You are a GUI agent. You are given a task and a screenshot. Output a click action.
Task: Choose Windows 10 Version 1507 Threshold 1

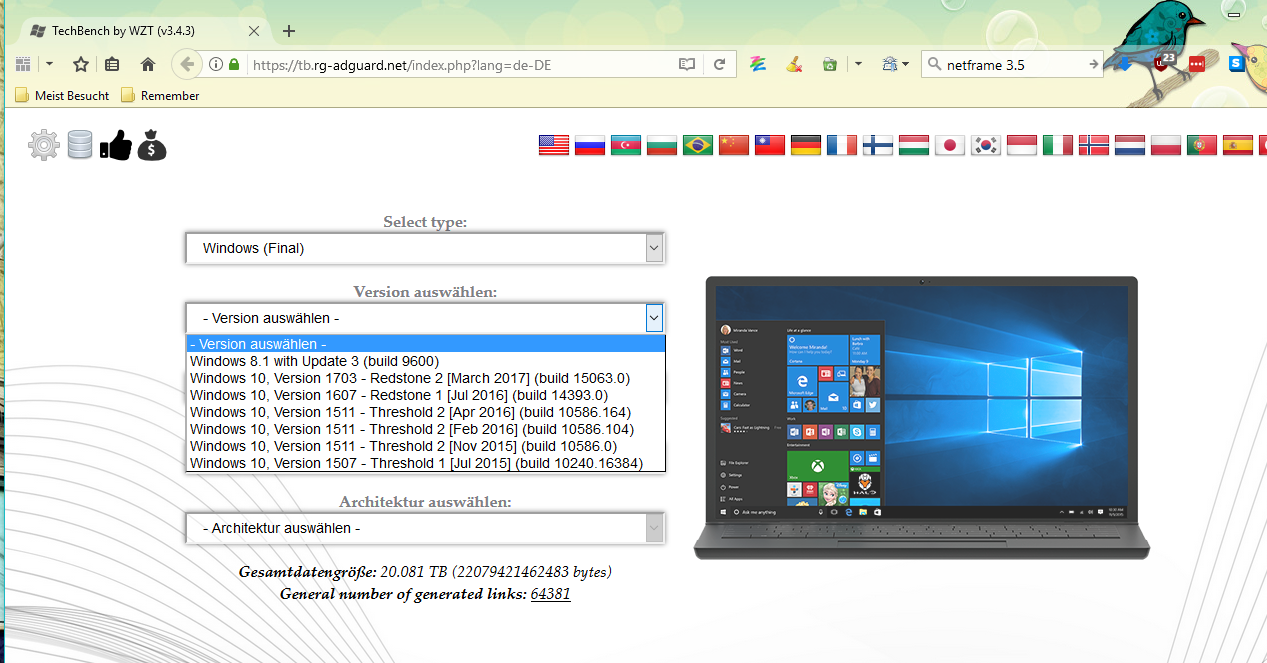(x=426, y=463)
